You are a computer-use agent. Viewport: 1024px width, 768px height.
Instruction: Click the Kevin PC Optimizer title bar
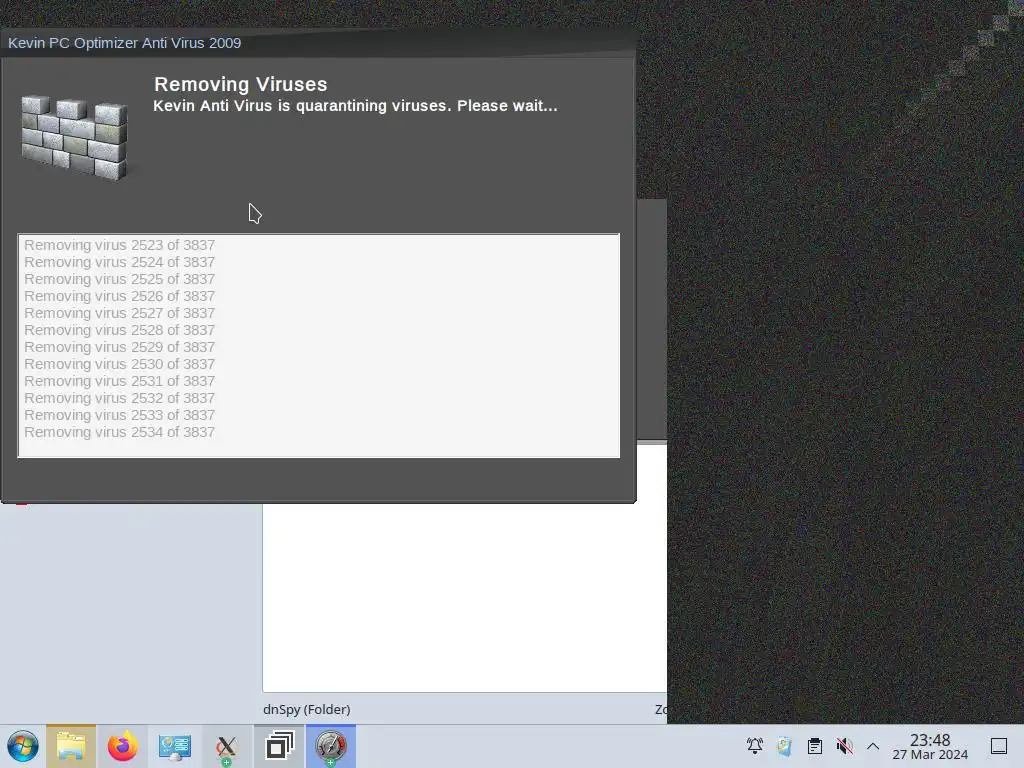pos(318,43)
